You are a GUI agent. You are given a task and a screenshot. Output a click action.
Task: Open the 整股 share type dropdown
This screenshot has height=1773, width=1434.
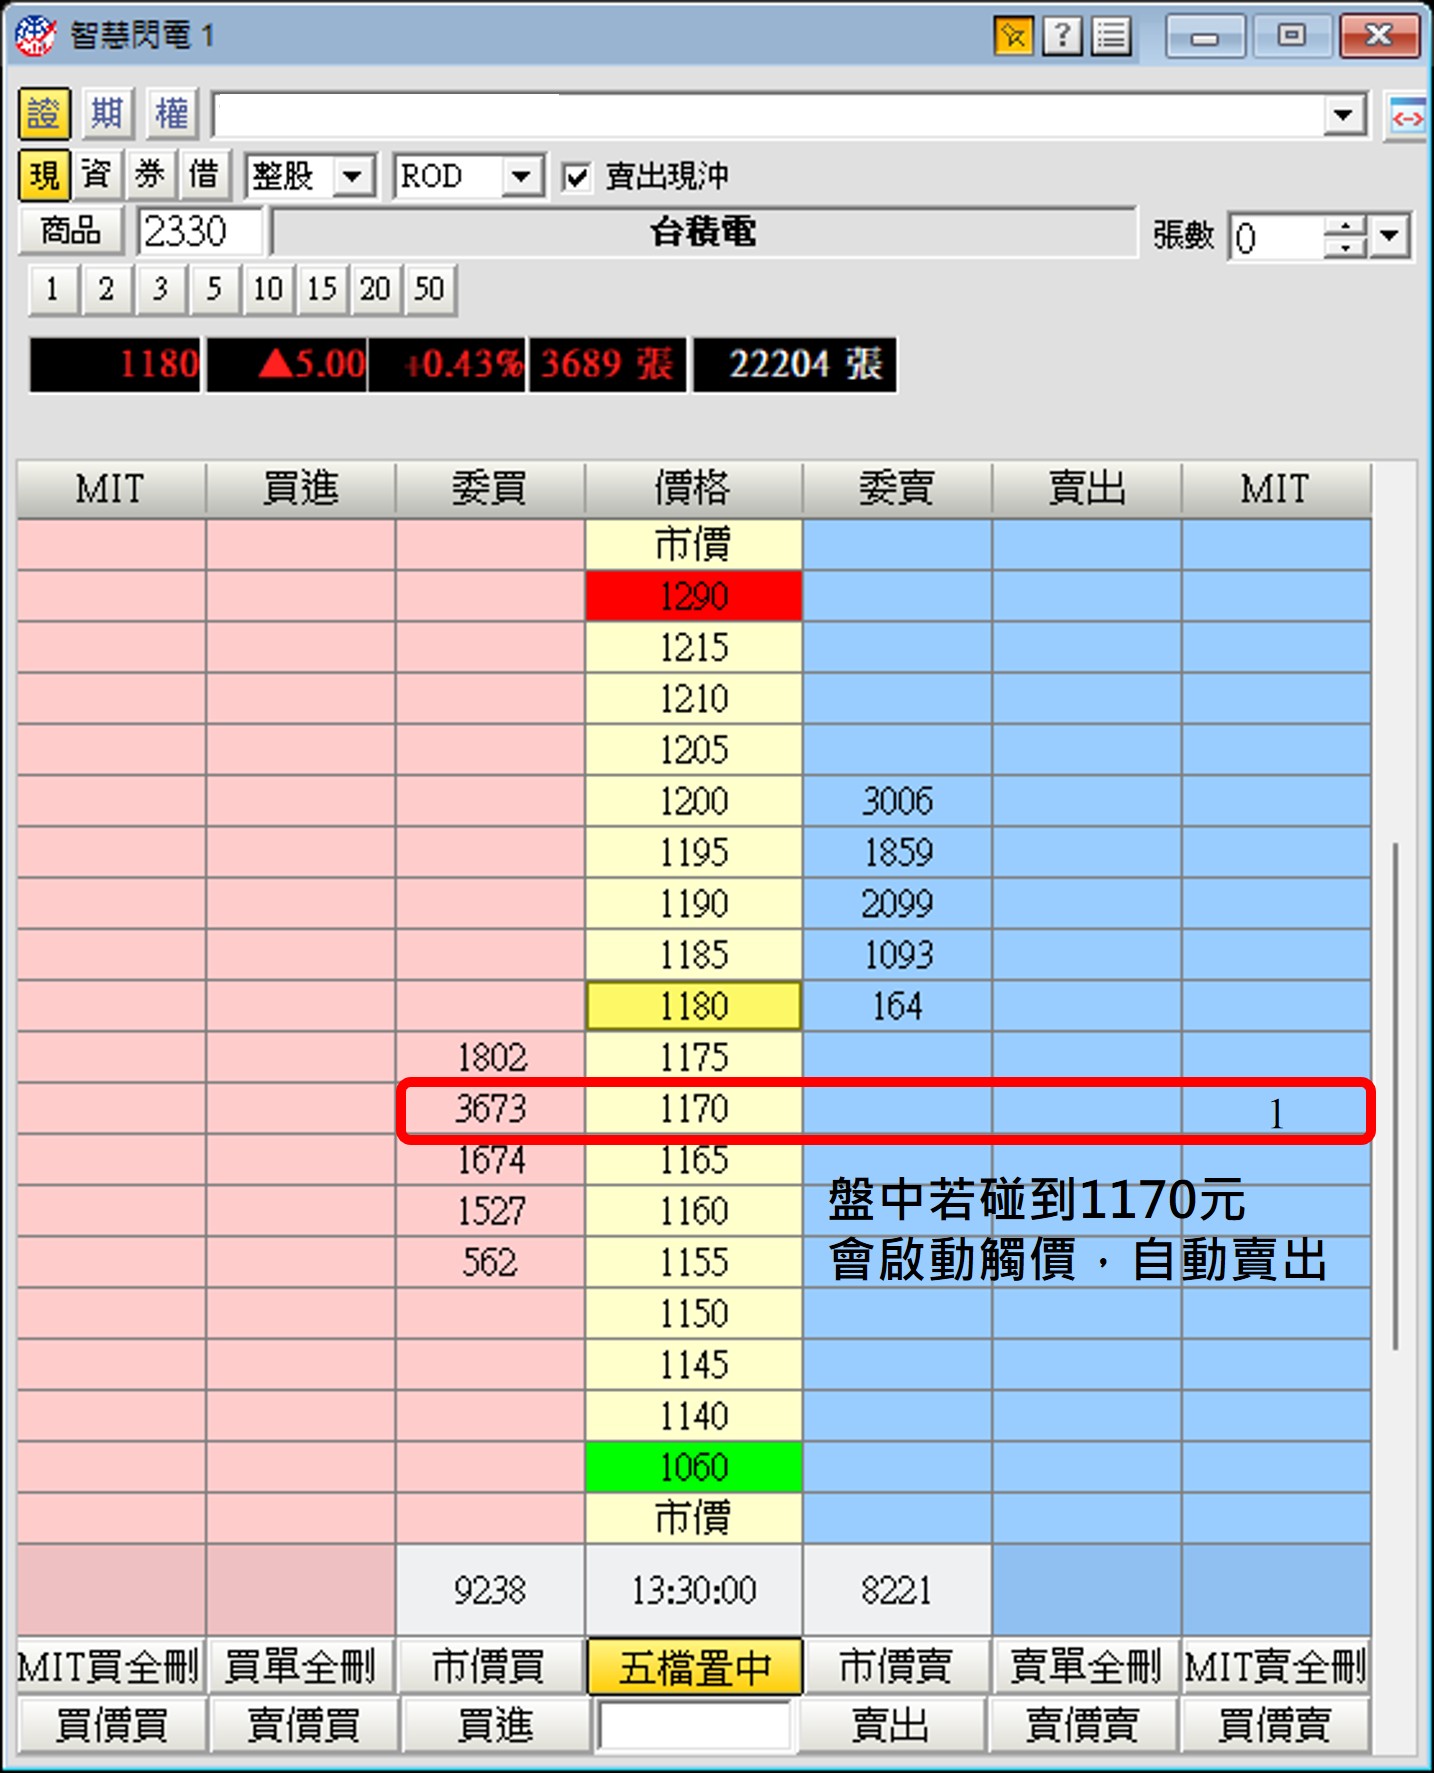pyautogui.click(x=352, y=178)
